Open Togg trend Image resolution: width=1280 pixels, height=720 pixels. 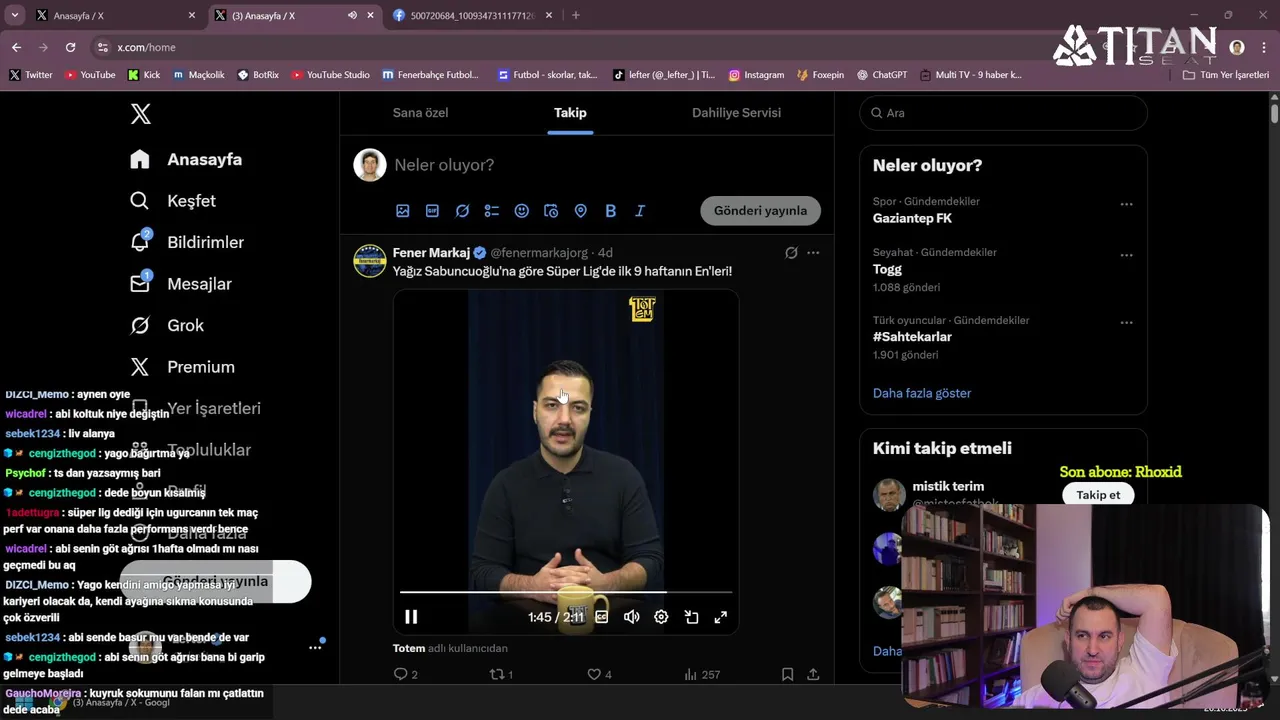click(x=887, y=269)
